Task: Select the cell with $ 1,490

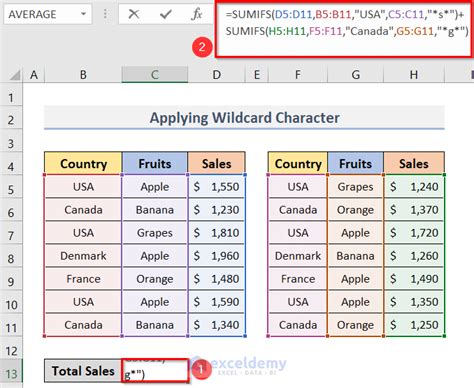Action: click(414, 279)
